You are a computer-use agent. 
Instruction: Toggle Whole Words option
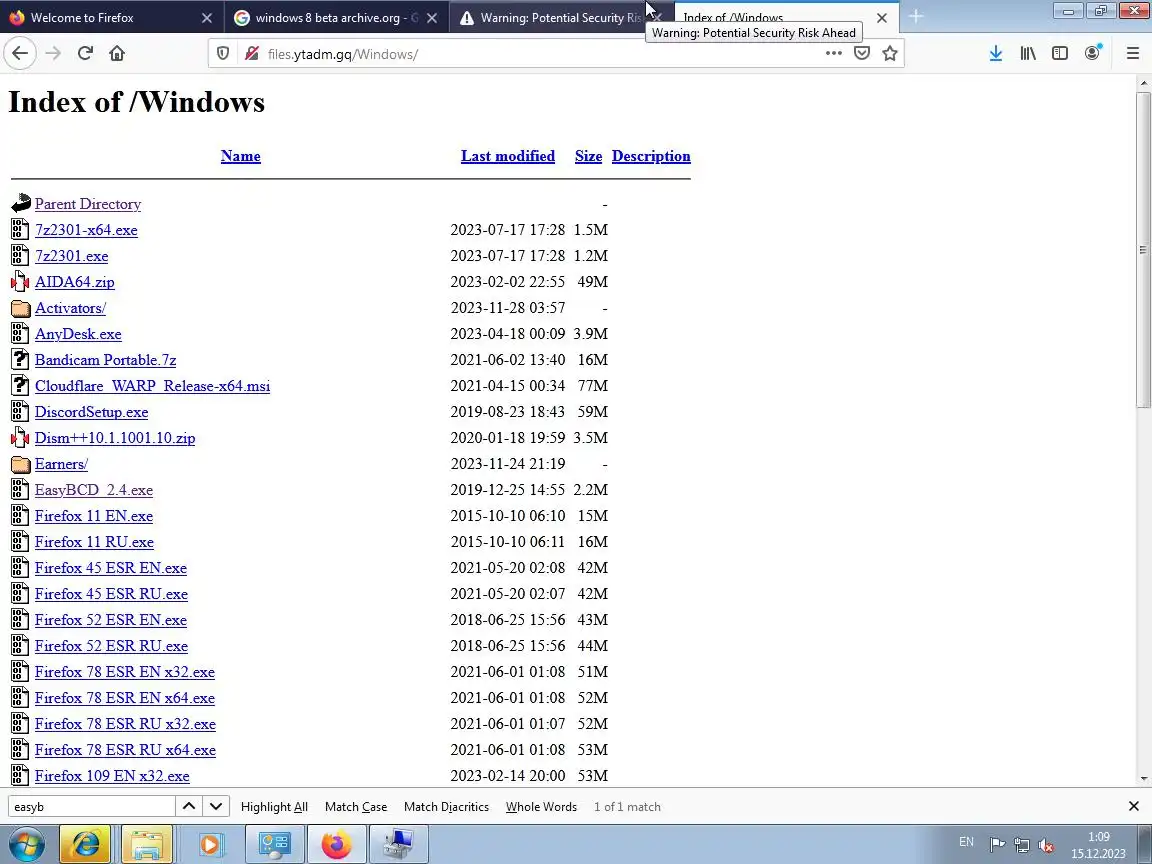tap(541, 807)
